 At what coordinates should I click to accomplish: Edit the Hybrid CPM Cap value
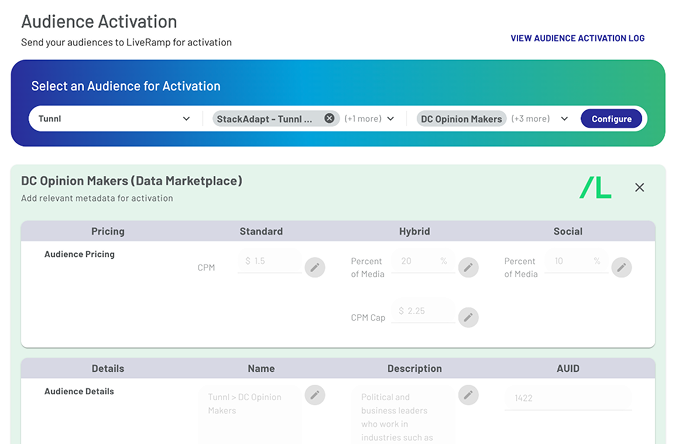coord(468,318)
